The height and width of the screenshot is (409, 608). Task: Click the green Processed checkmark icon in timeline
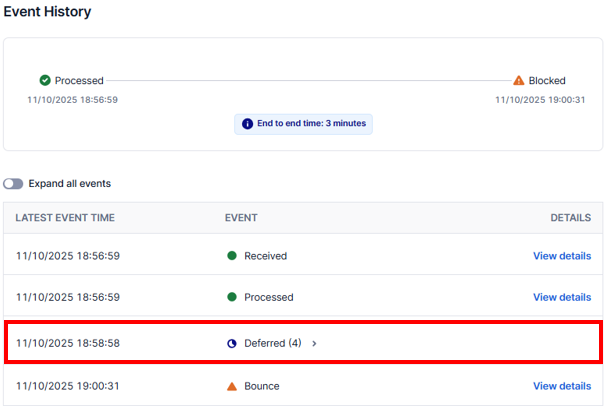click(x=45, y=80)
